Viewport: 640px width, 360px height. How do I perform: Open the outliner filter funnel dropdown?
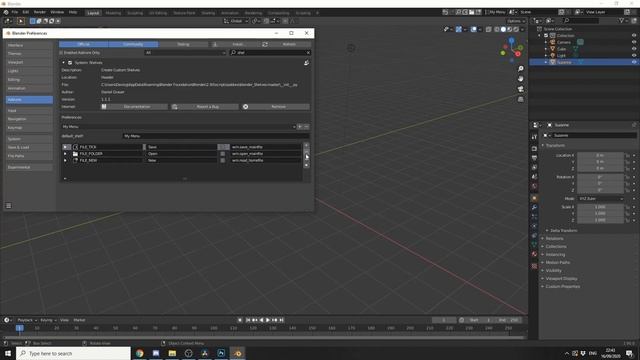[x=623, y=20]
